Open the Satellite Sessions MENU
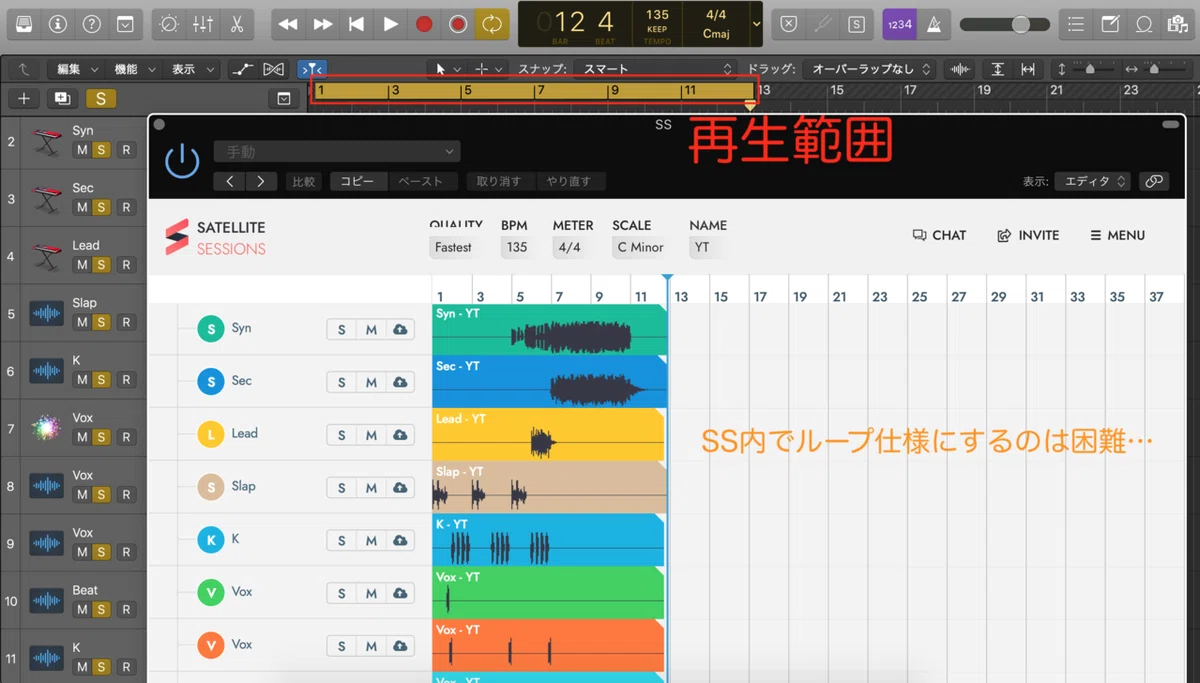Viewport: 1200px width, 683px height. (1117, 235)
